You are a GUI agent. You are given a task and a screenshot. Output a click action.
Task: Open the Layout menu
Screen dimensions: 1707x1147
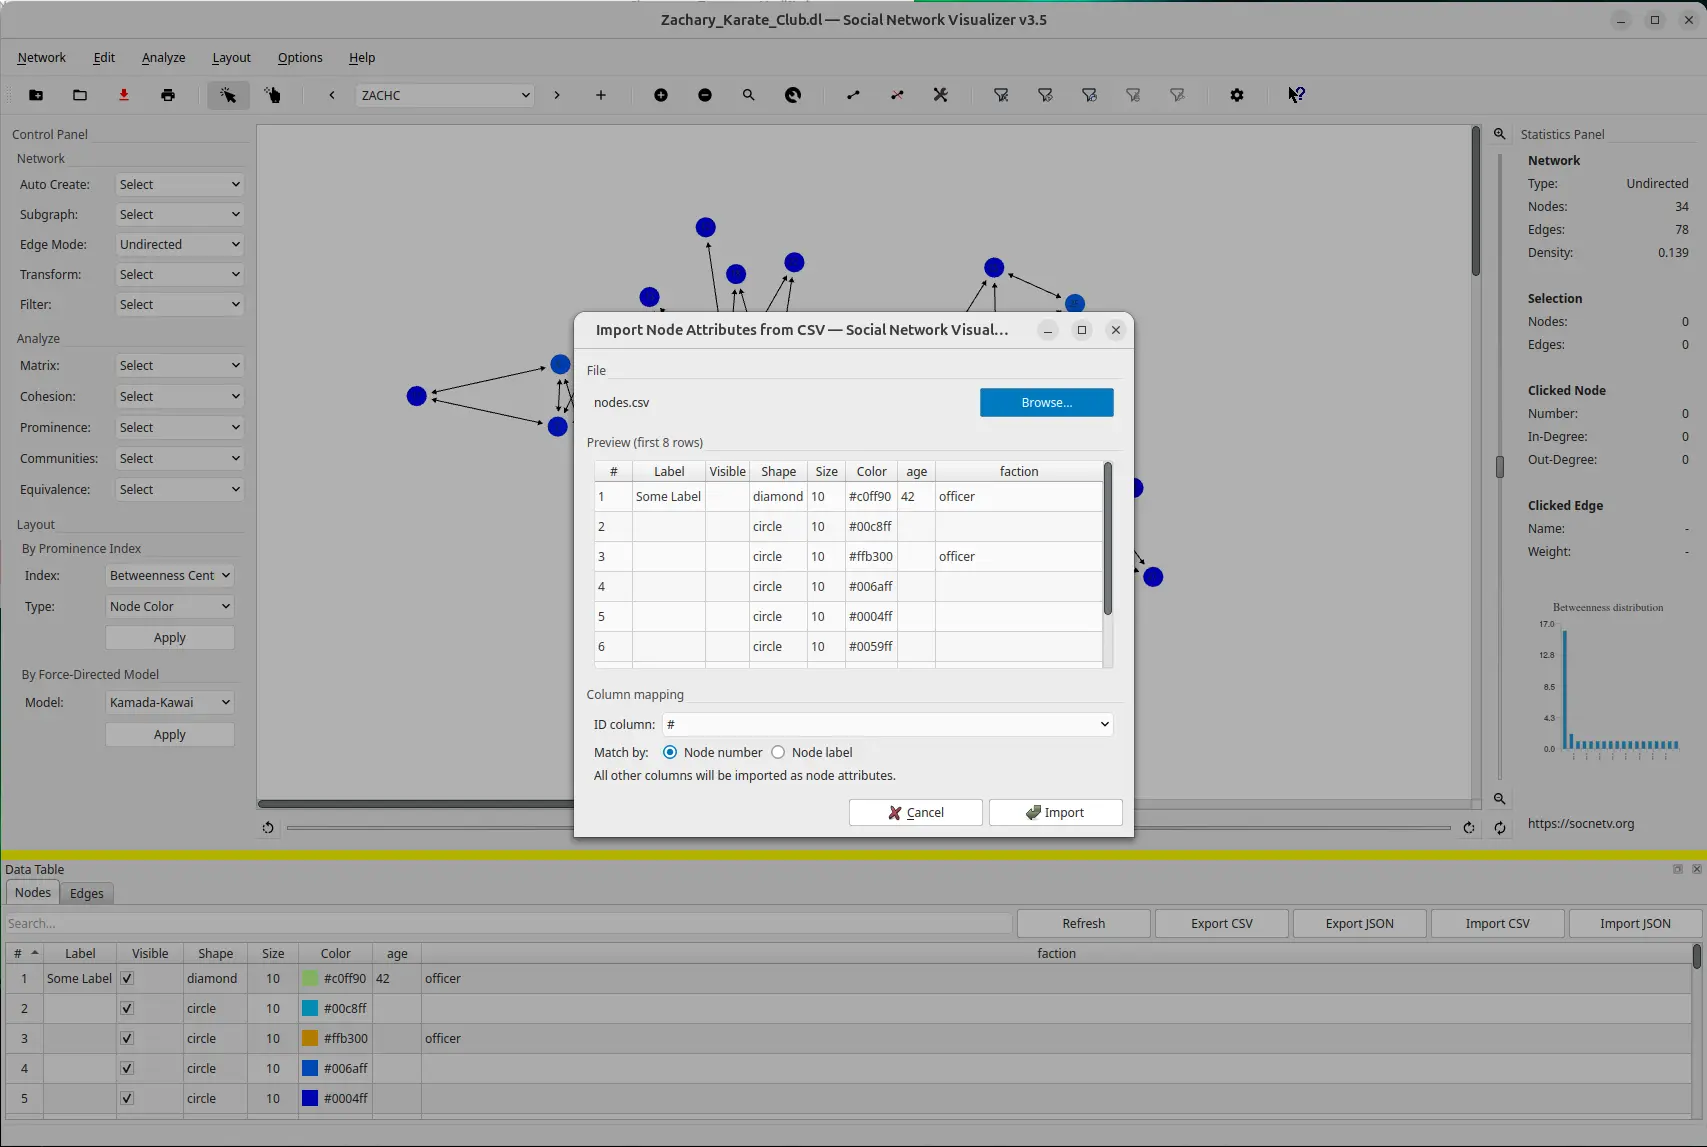(x=231, y=57)
